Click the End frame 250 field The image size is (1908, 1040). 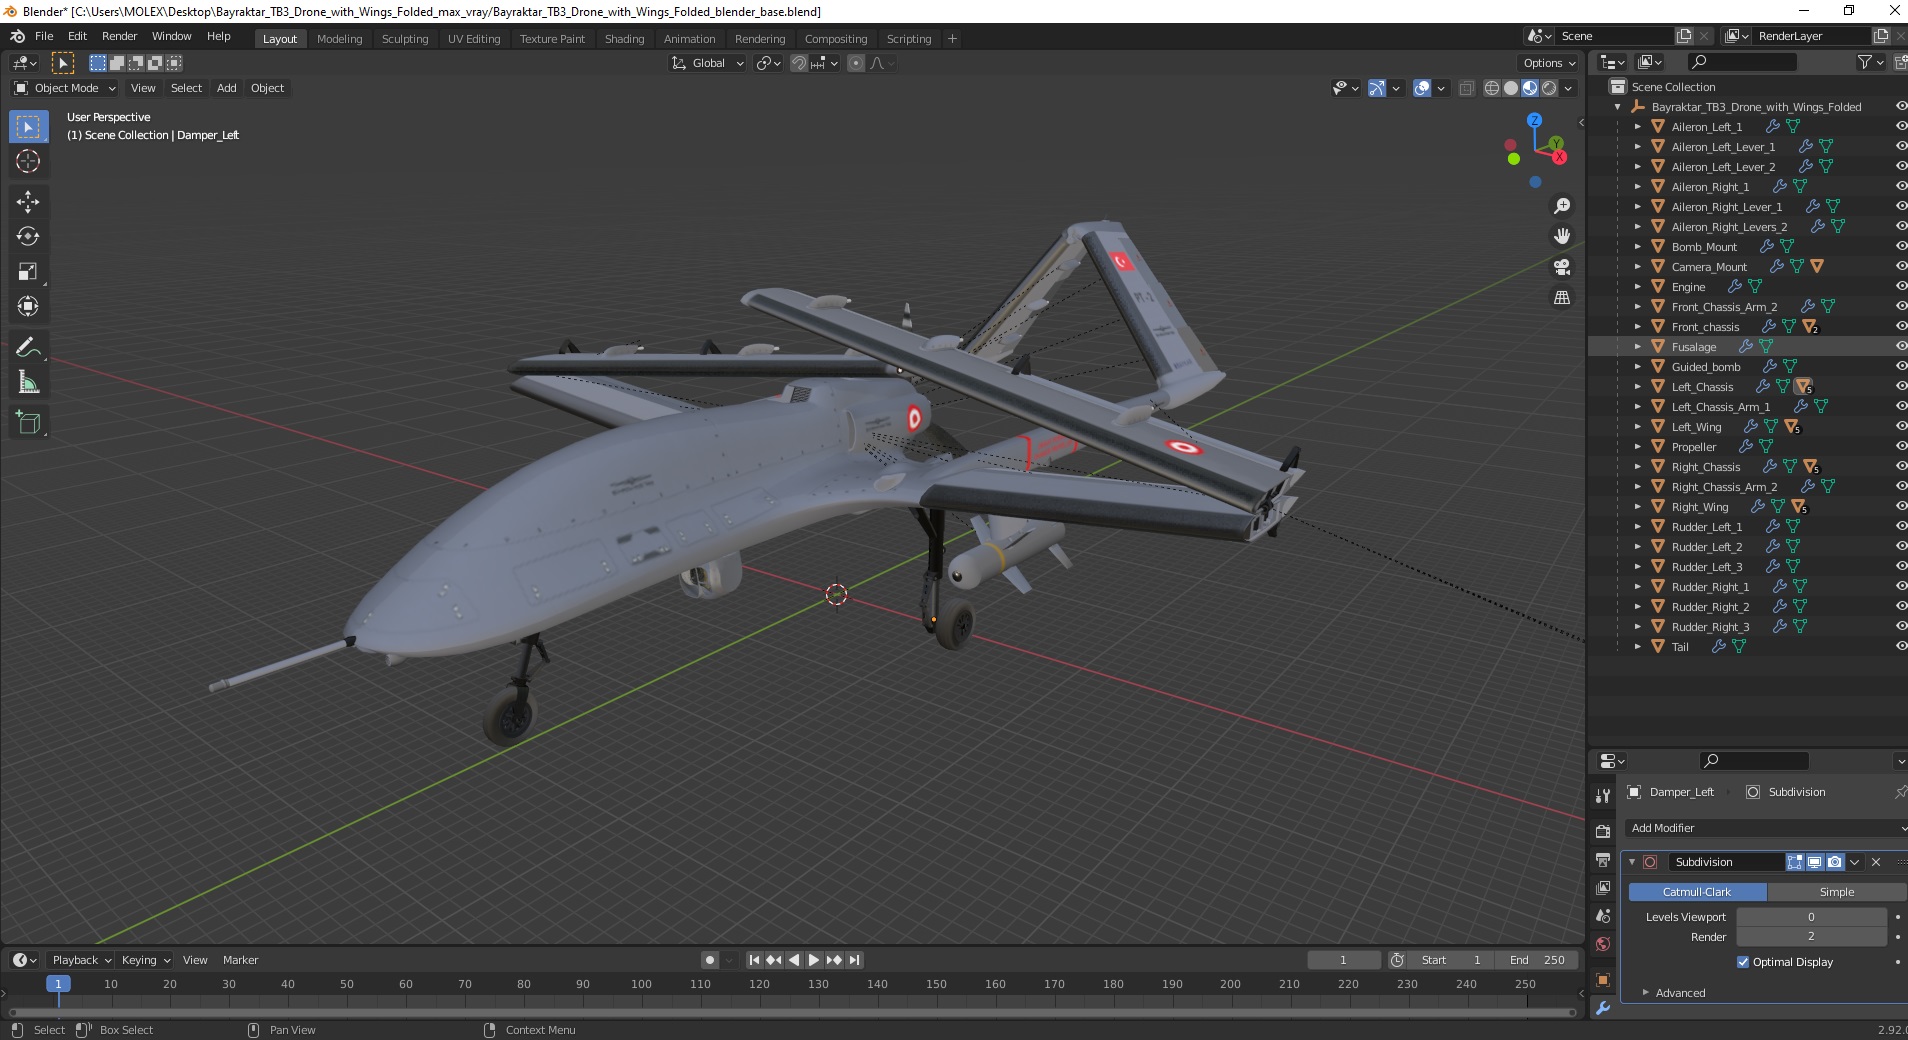click(x=1538, y=960)
